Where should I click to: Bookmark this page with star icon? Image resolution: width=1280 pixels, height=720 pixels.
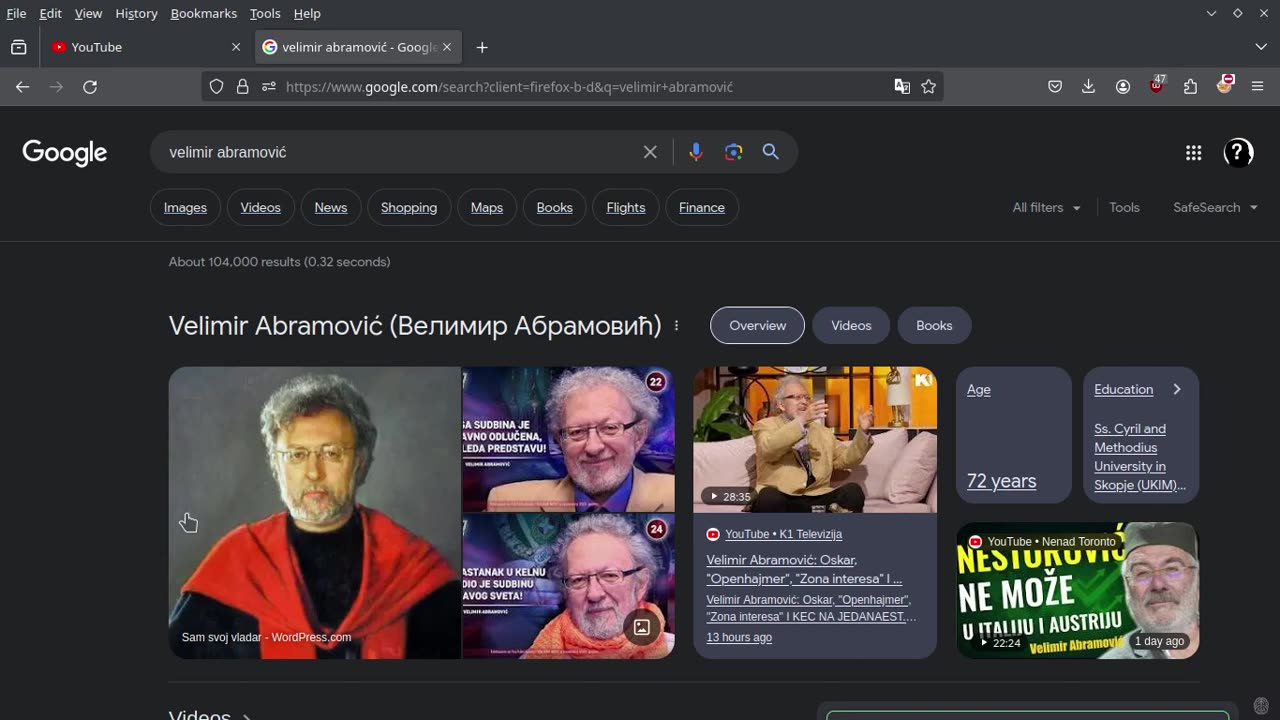(929, 87)
